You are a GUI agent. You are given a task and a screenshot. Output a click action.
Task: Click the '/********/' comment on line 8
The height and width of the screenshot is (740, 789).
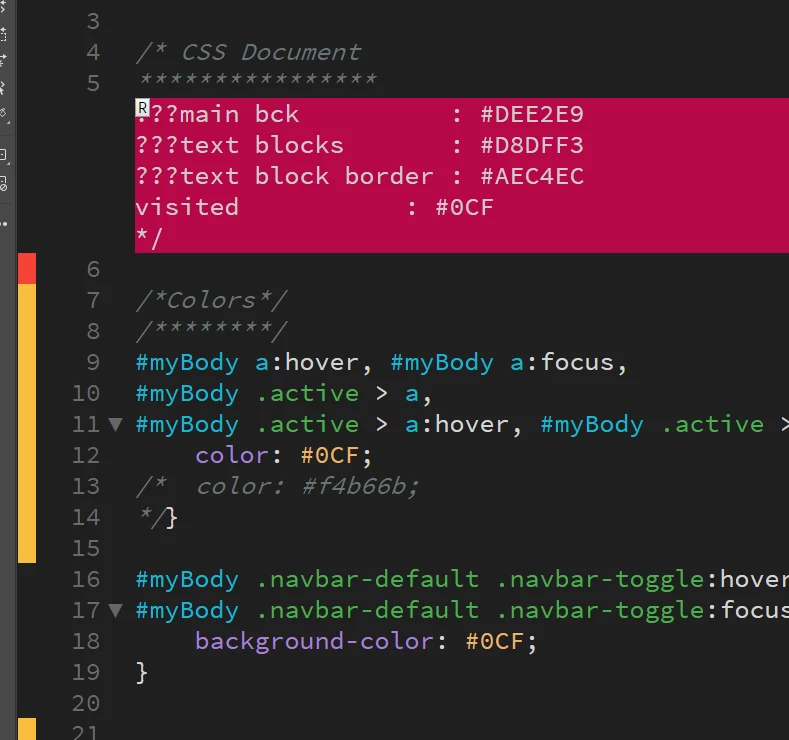tap(211, 331)
